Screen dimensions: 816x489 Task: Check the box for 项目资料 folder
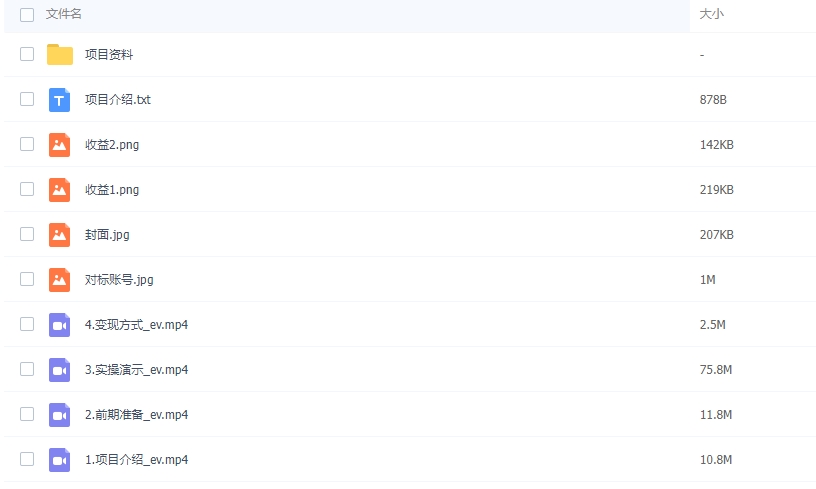click(x=27, y=55)
